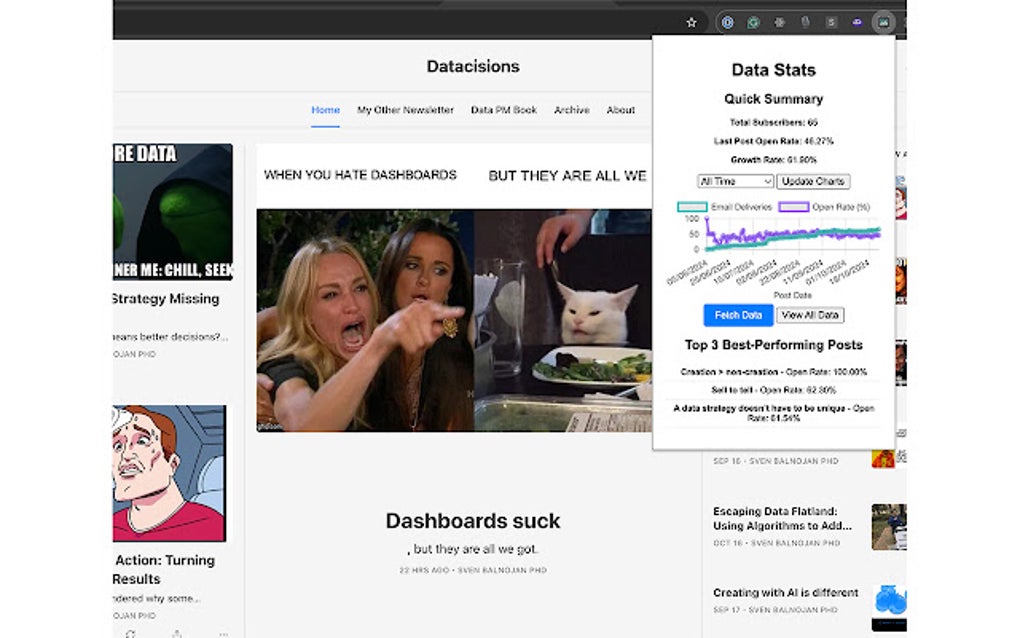This screenshot has width=1020, height=638.
Task: Open the 1Password extension icon
Action: [727, 22]
